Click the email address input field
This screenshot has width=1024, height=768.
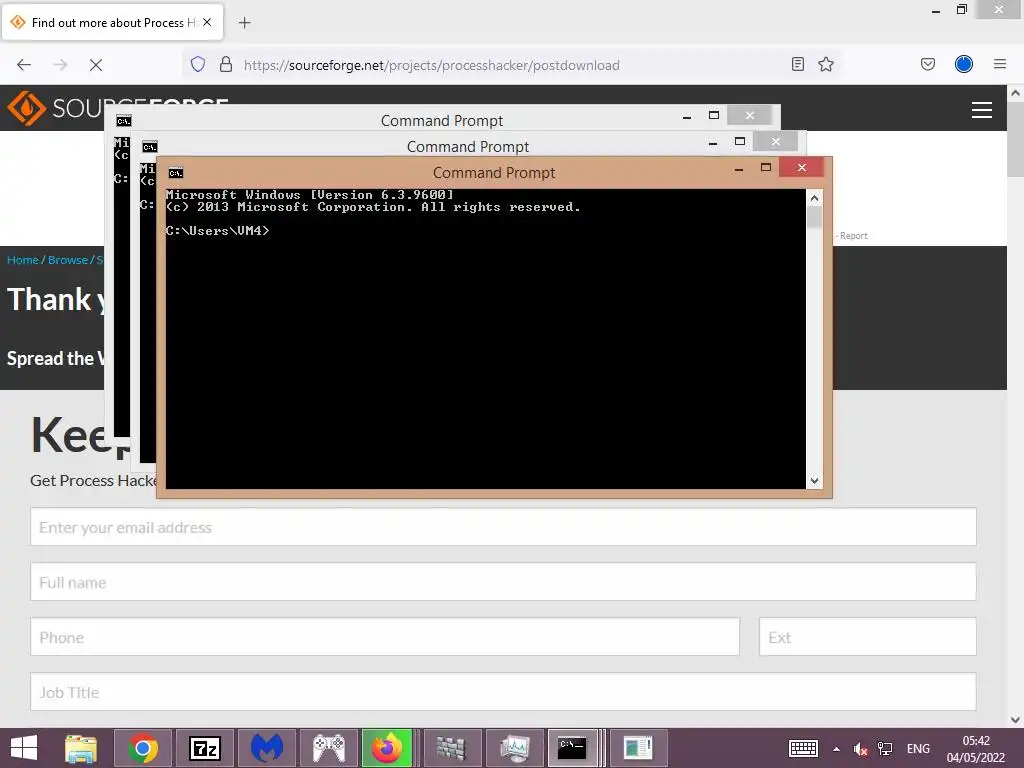[503, 527]
